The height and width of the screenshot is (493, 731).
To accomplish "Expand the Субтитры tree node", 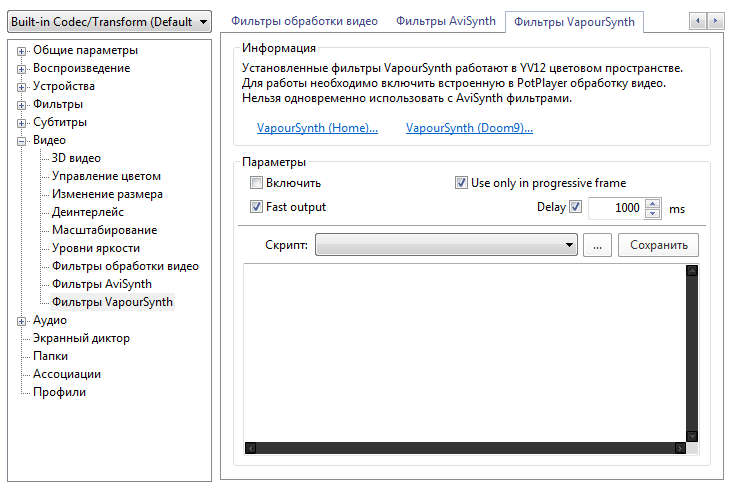I will click(21, 123).
